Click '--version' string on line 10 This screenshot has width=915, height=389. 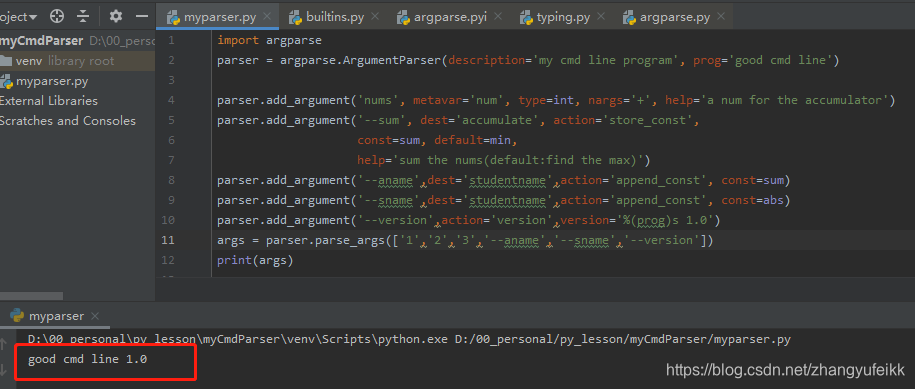396,220
